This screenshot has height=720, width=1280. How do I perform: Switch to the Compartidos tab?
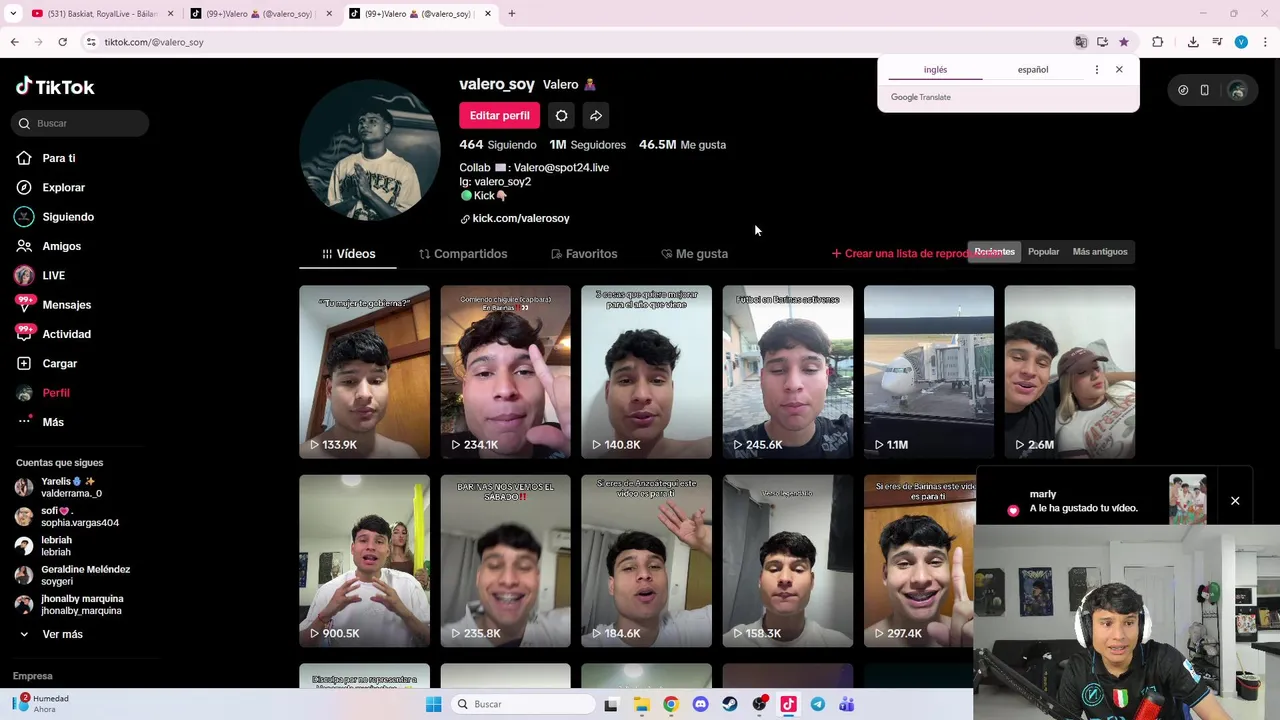[463, 254]
